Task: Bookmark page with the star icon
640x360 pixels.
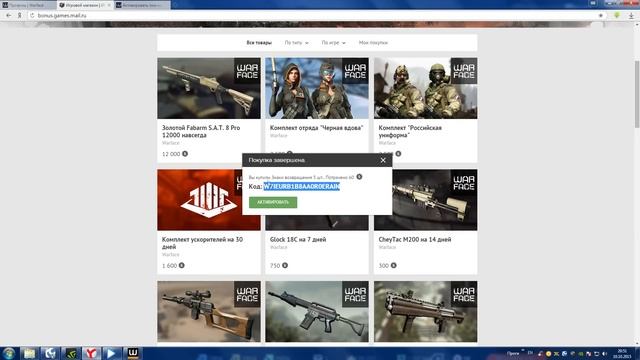Action: click(x=601, y=16)
